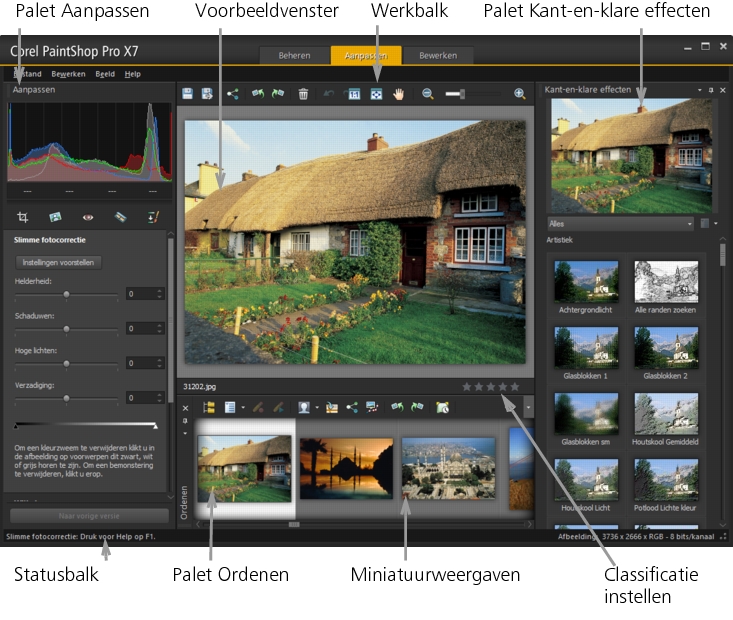Image resolution: width=733 pixels, height=620 pixels.
Task: Open the Bewerken menu in the menu bar
Action: pyautogui.click(x=68, y=74)
